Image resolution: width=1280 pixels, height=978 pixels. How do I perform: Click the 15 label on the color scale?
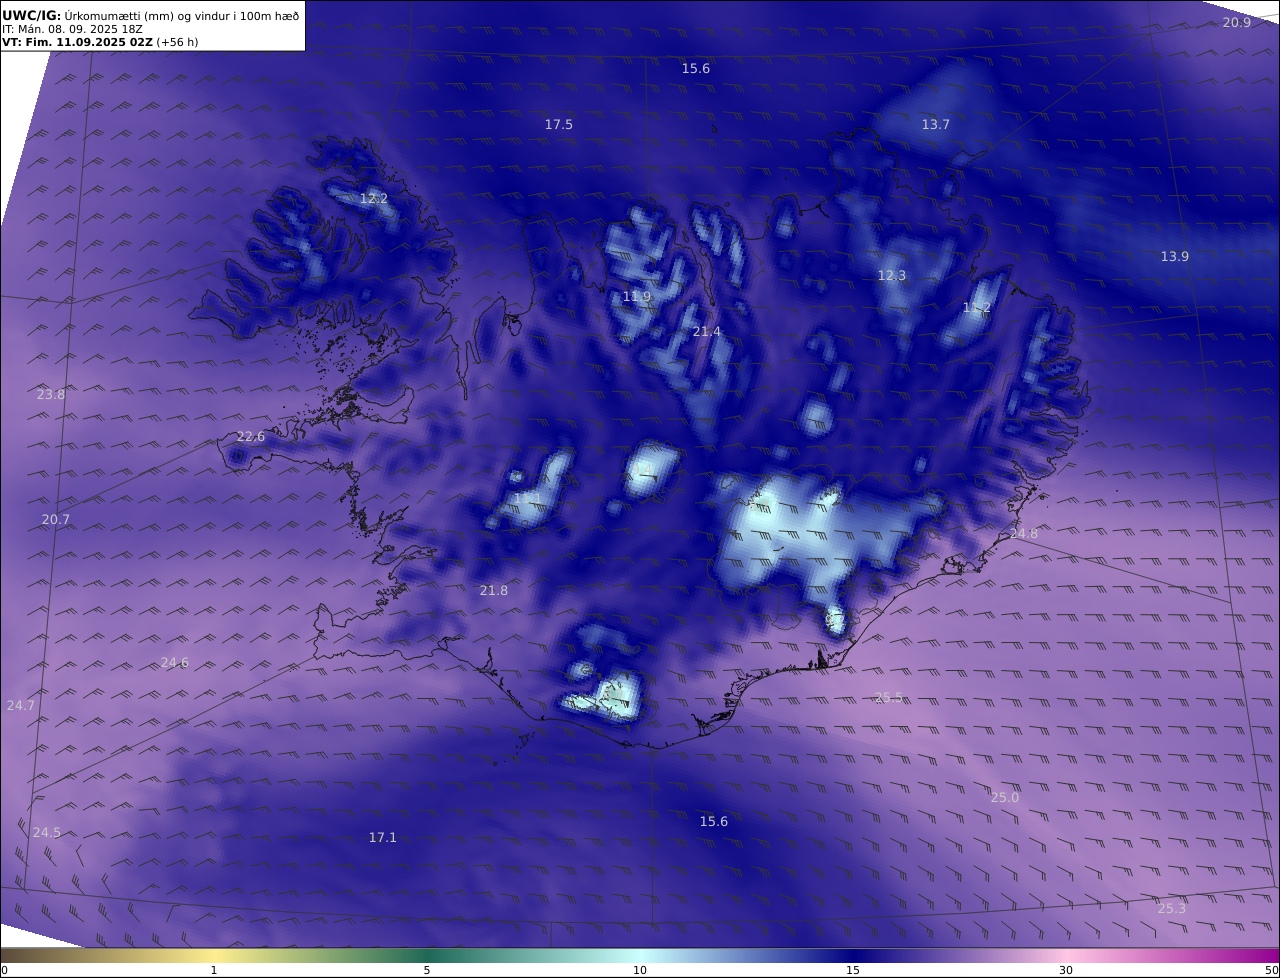pyautogui.click(x=853, y=970)
